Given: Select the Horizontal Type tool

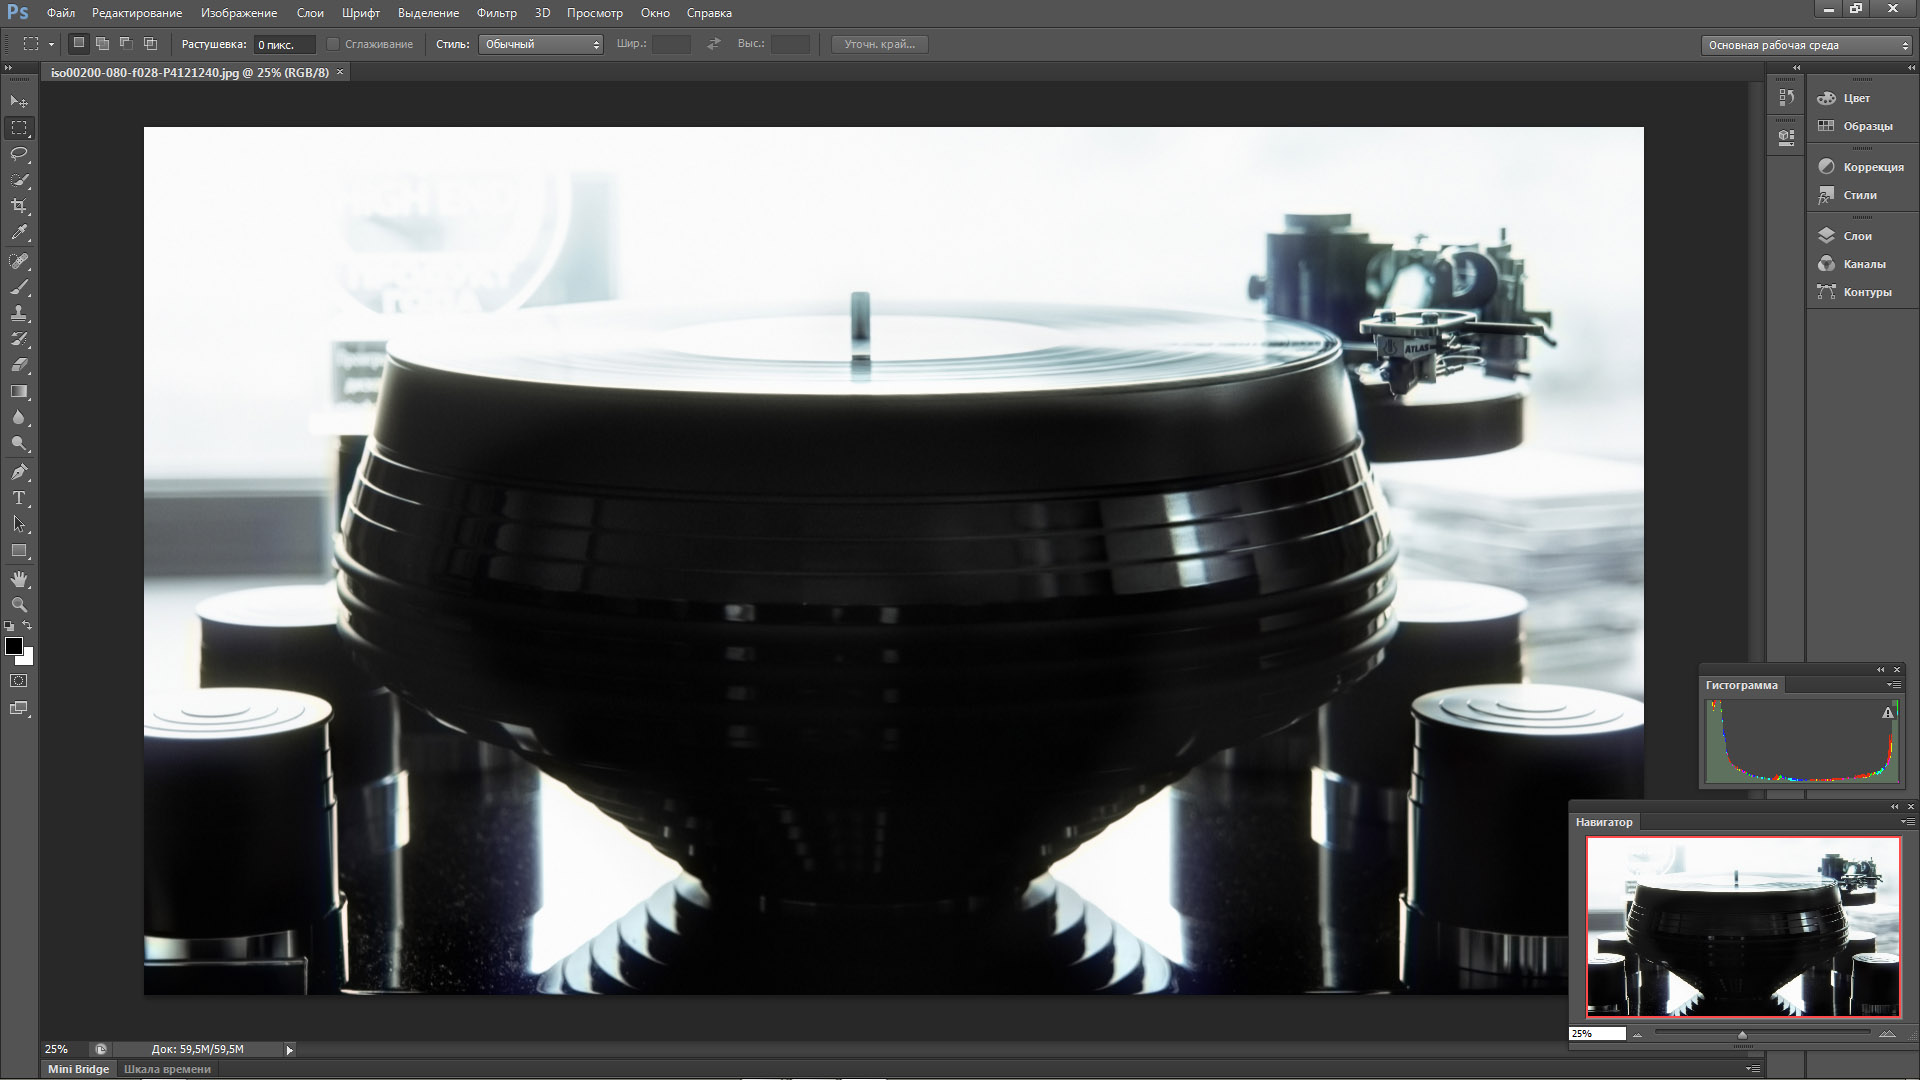Looking at the screenshot, I should pos(19,498).
